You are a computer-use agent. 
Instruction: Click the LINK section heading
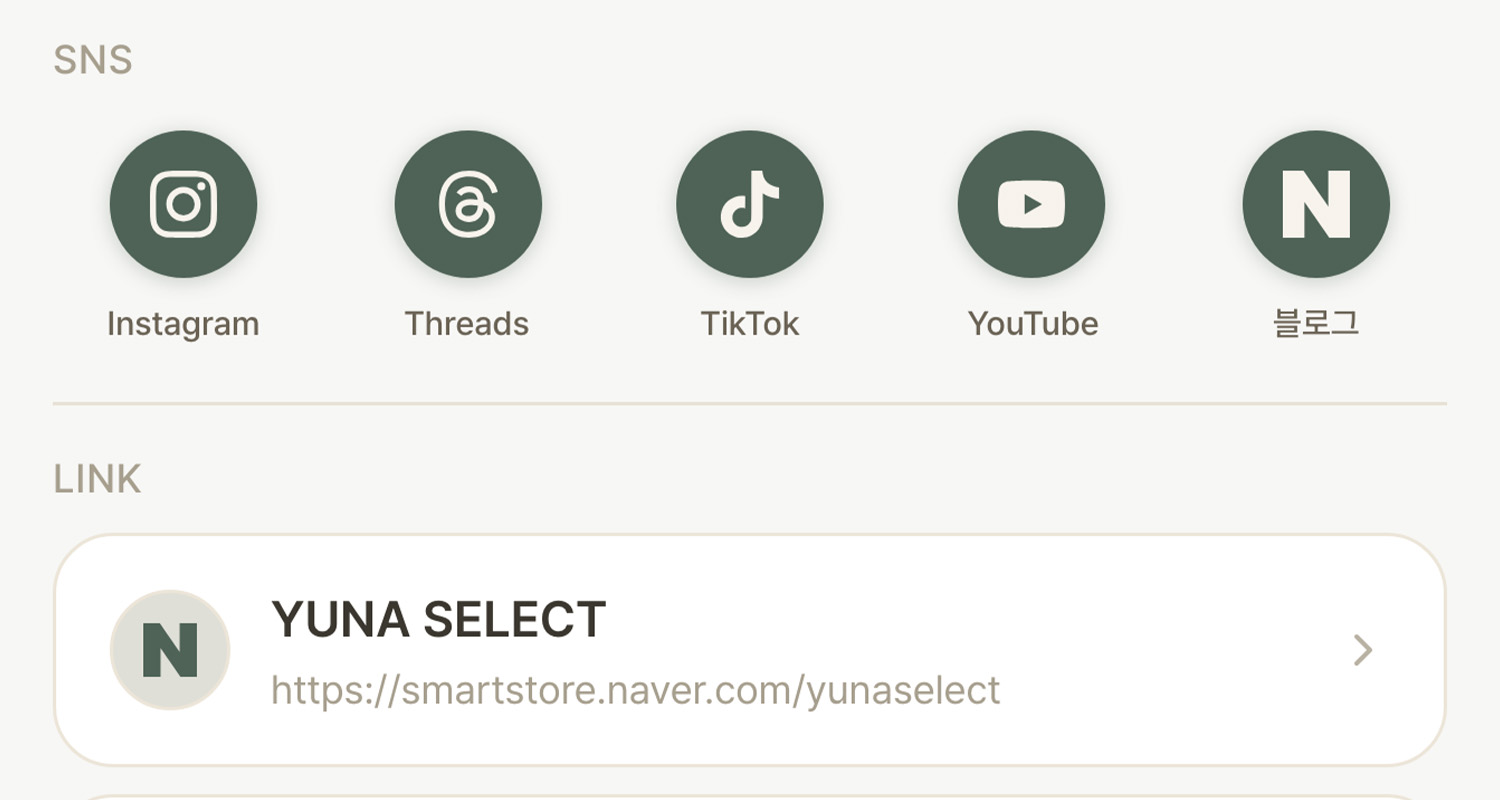[97, 479]
